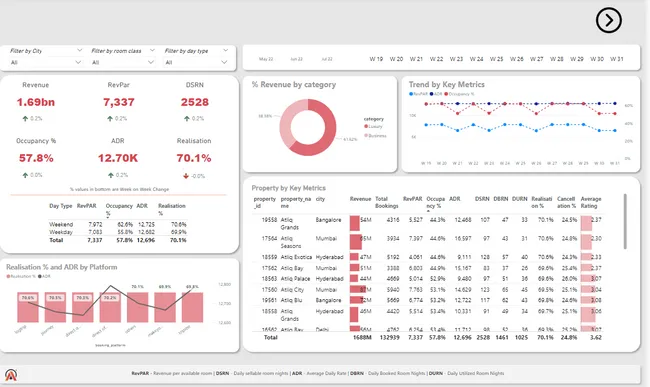The height and width of the screenshot is (387, 650).
Task: Sort table by the DBRN column header
Action: click(501, 199)
